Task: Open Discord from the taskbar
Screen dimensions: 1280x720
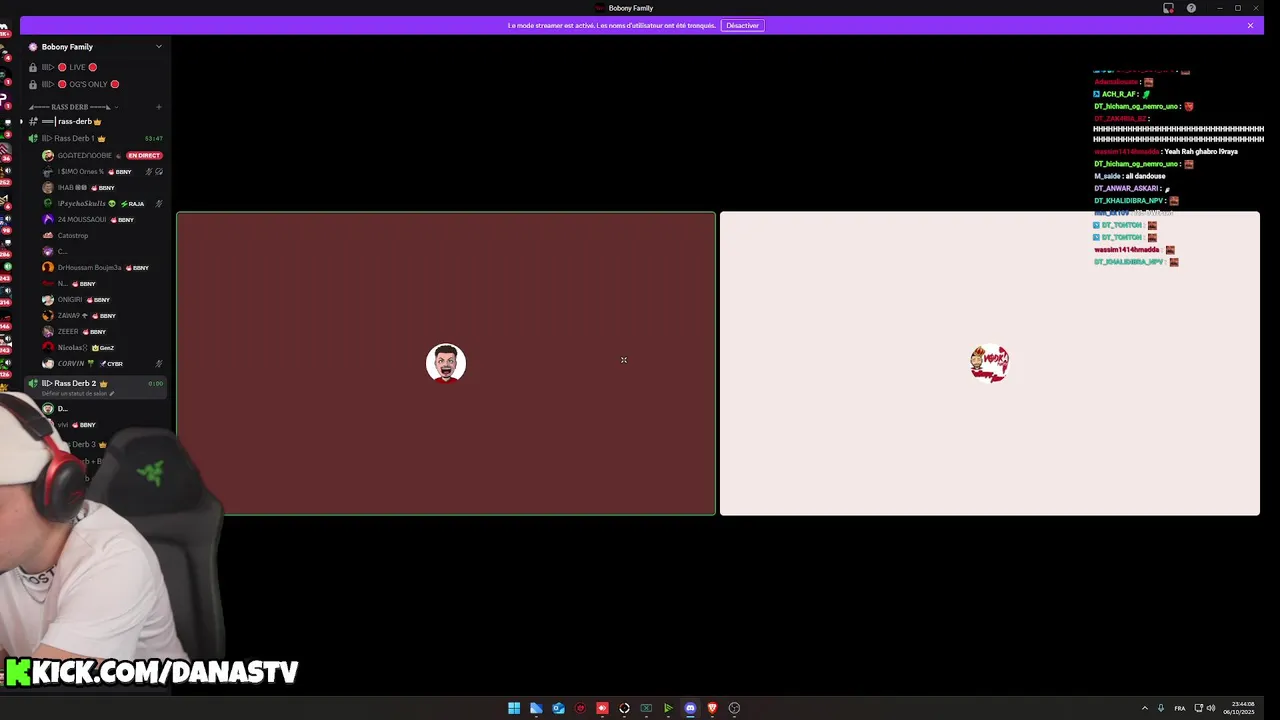Action: click(x=690, y=708)
